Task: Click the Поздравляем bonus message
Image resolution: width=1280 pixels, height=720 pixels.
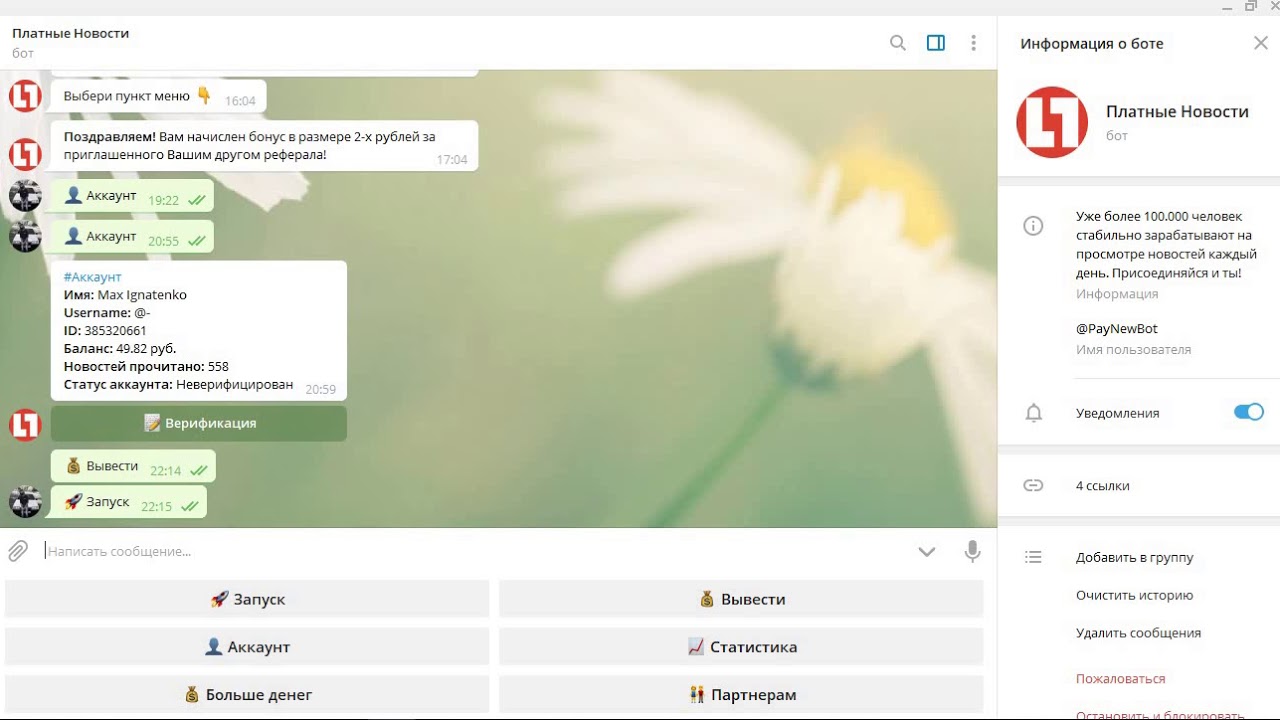Action: (264, 146)
